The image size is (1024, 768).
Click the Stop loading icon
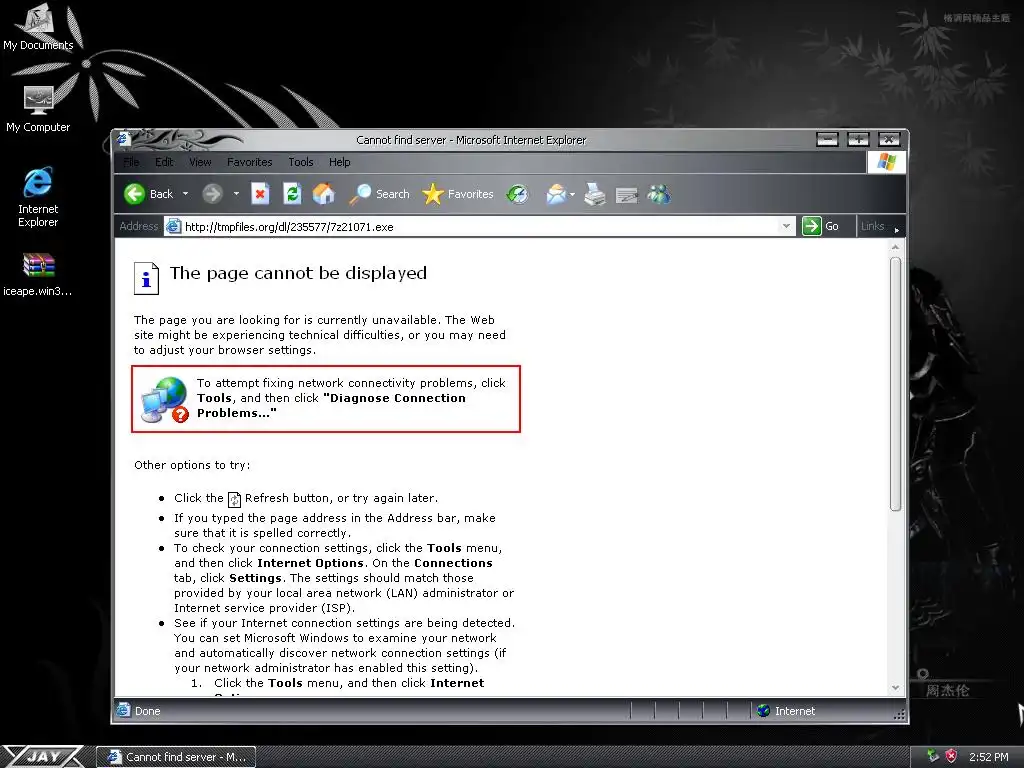tap(260, 194)
